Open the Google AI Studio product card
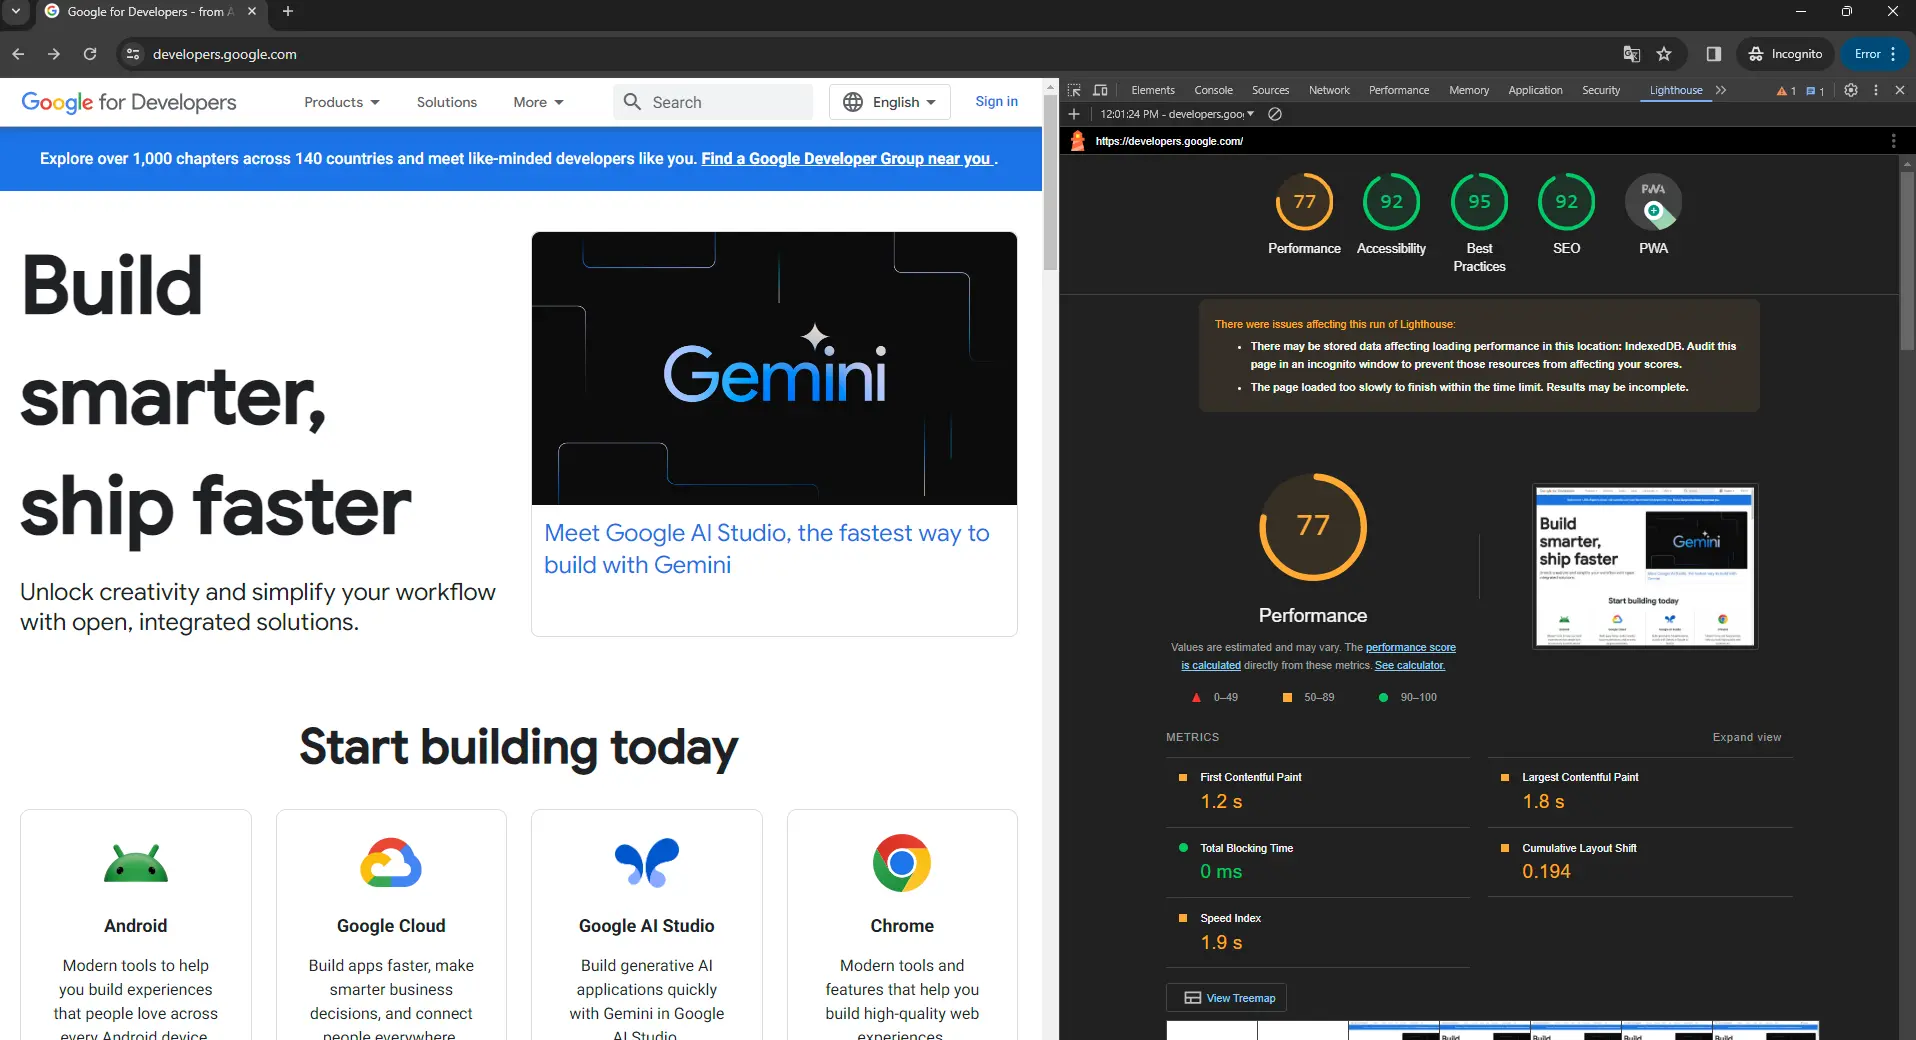Screen dimensions: 1916x1040 647,925
